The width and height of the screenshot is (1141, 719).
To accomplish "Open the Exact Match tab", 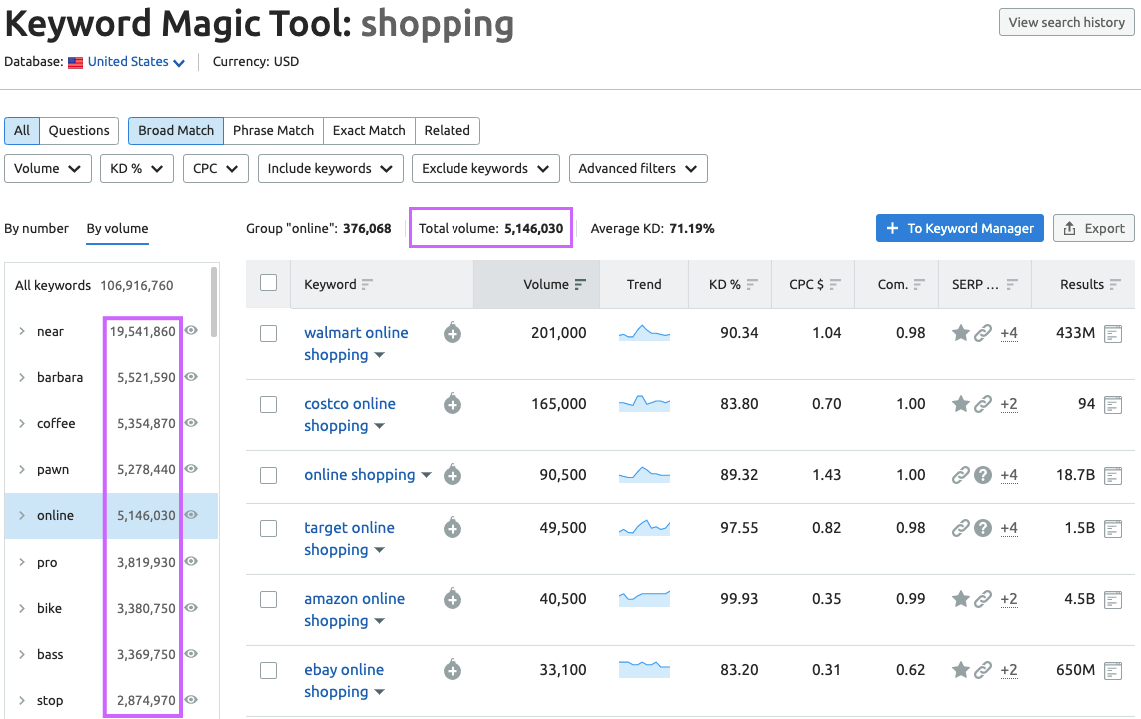I will 368,130.
